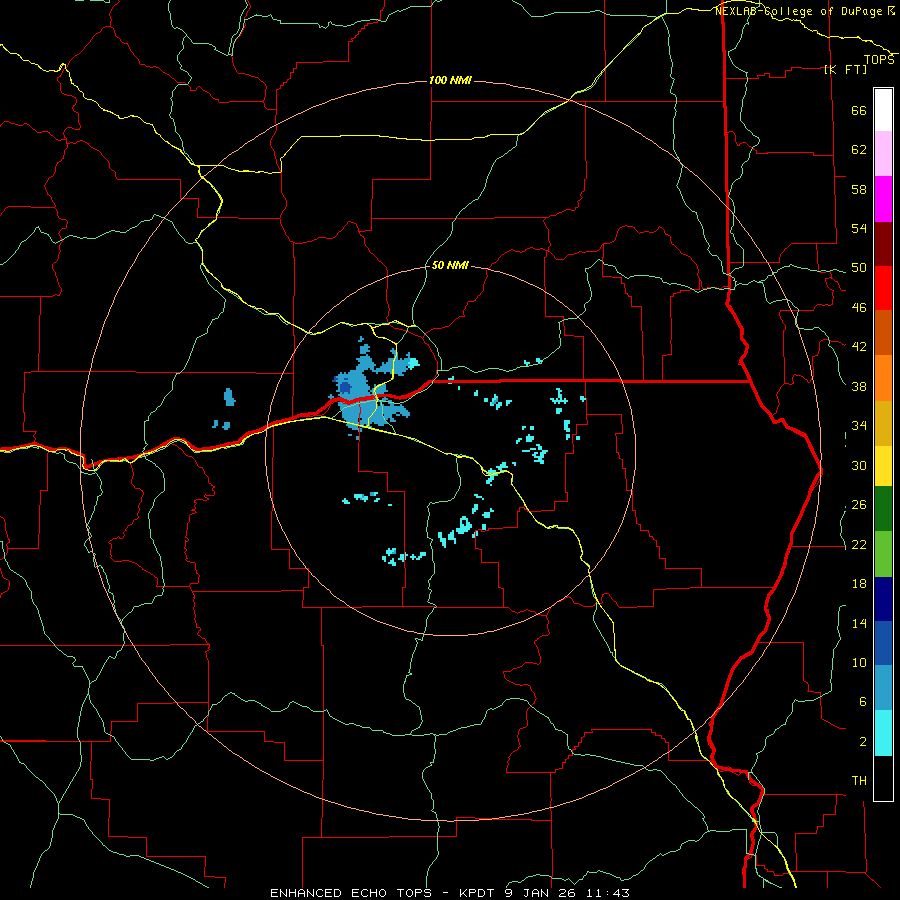Click the legend value '62'
Screen dimensions: 900x900
859,150
